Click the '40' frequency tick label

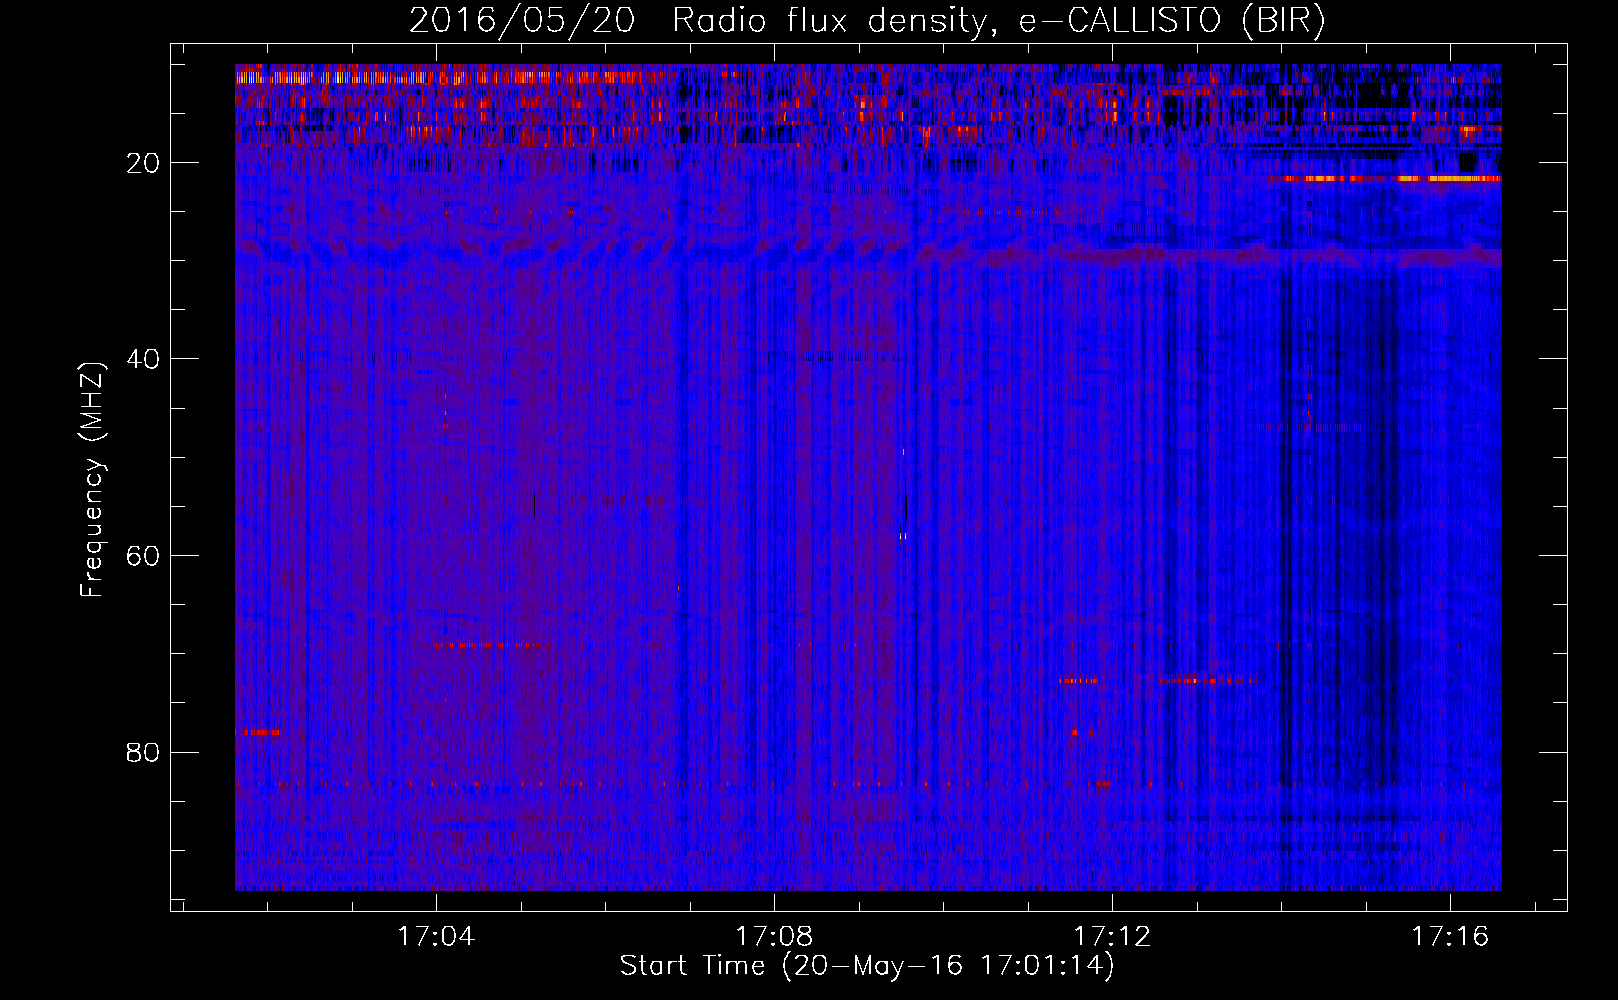click(144, 359)
